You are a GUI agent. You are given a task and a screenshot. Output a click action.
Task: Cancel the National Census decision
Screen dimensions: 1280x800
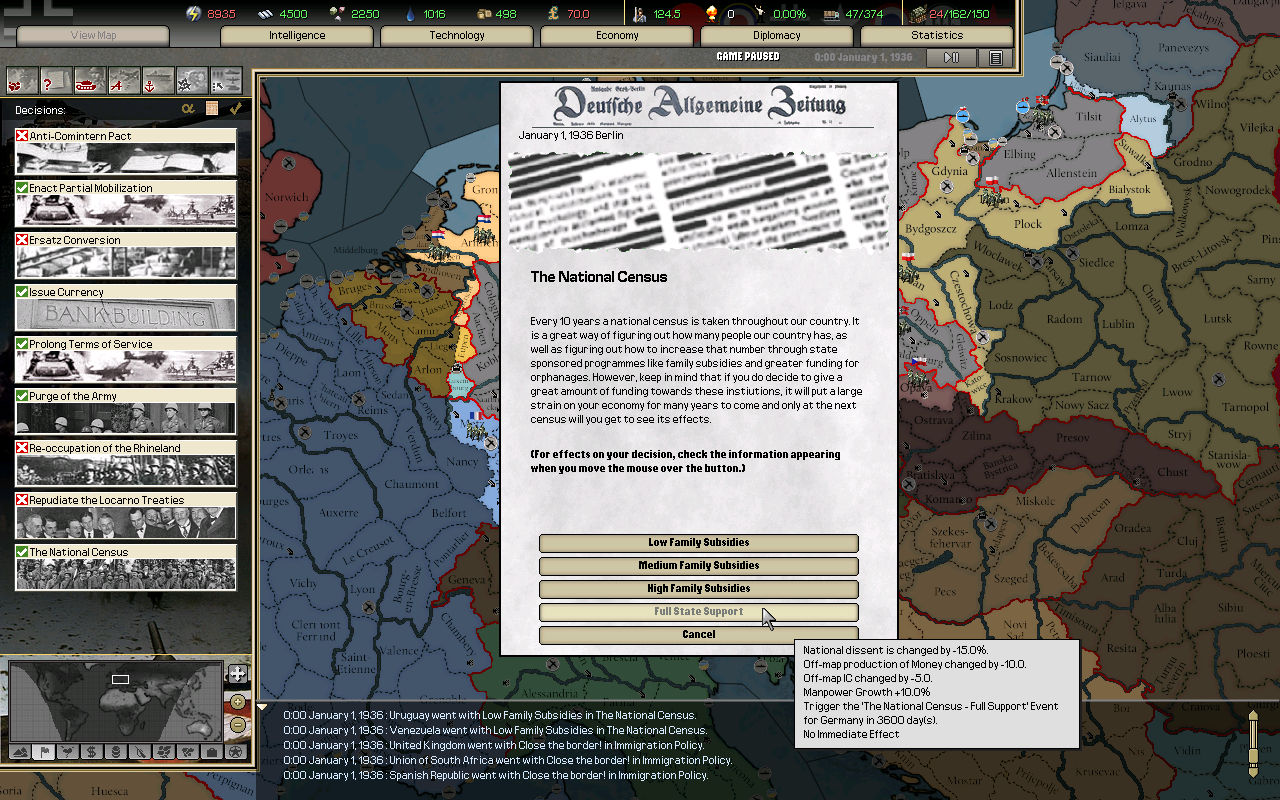click(x=699, y=635)
